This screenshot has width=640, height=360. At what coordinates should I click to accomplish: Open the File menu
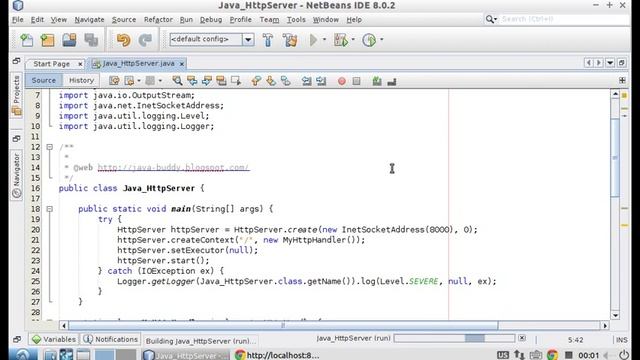coord(18,20)
